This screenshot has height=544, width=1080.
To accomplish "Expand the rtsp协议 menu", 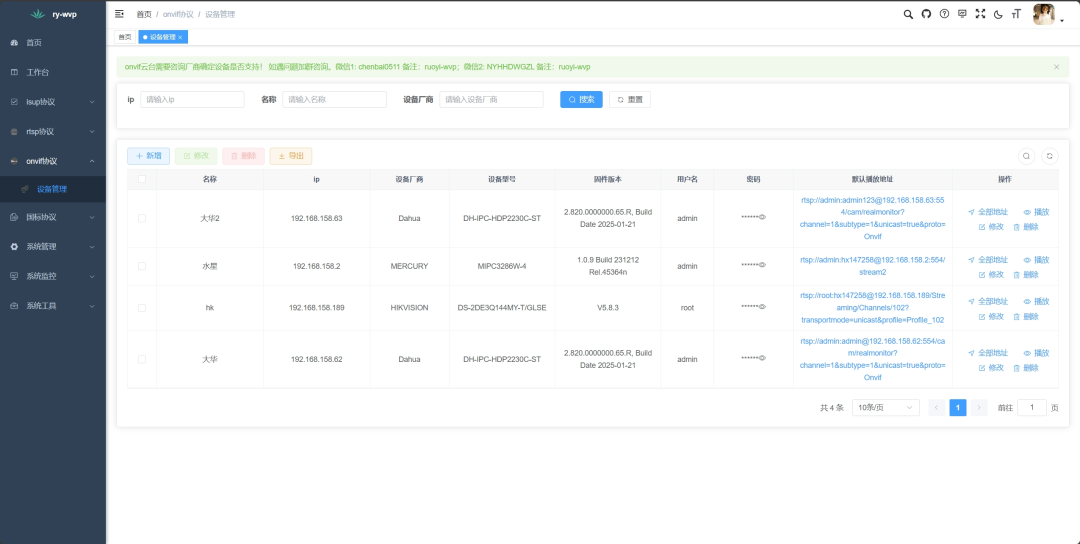I will (53, 132).
